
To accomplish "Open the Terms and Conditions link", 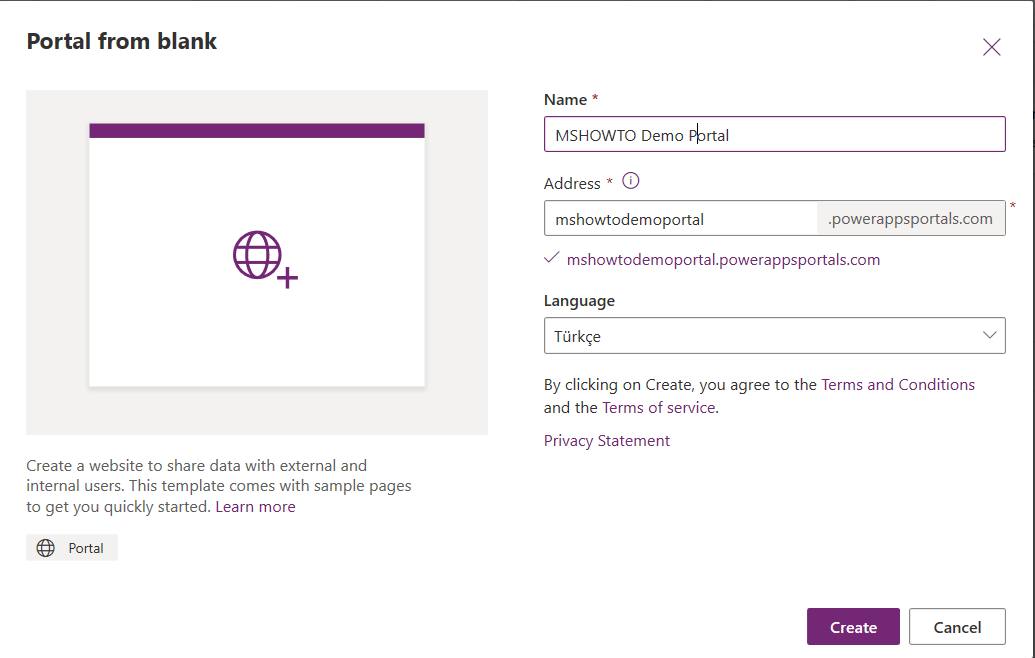I will (898, 385).
